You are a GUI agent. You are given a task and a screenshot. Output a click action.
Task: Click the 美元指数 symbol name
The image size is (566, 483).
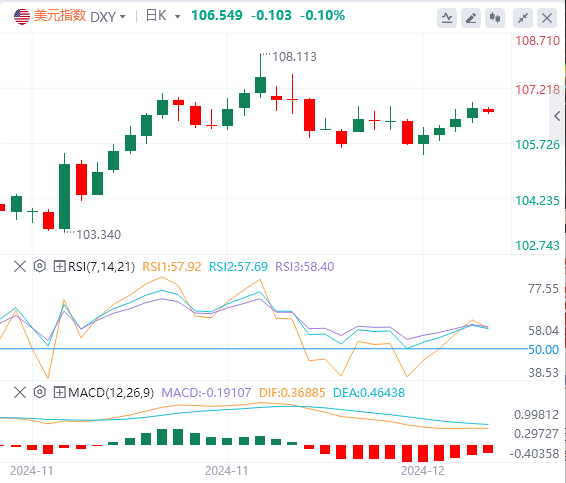(x=60, y=16)
